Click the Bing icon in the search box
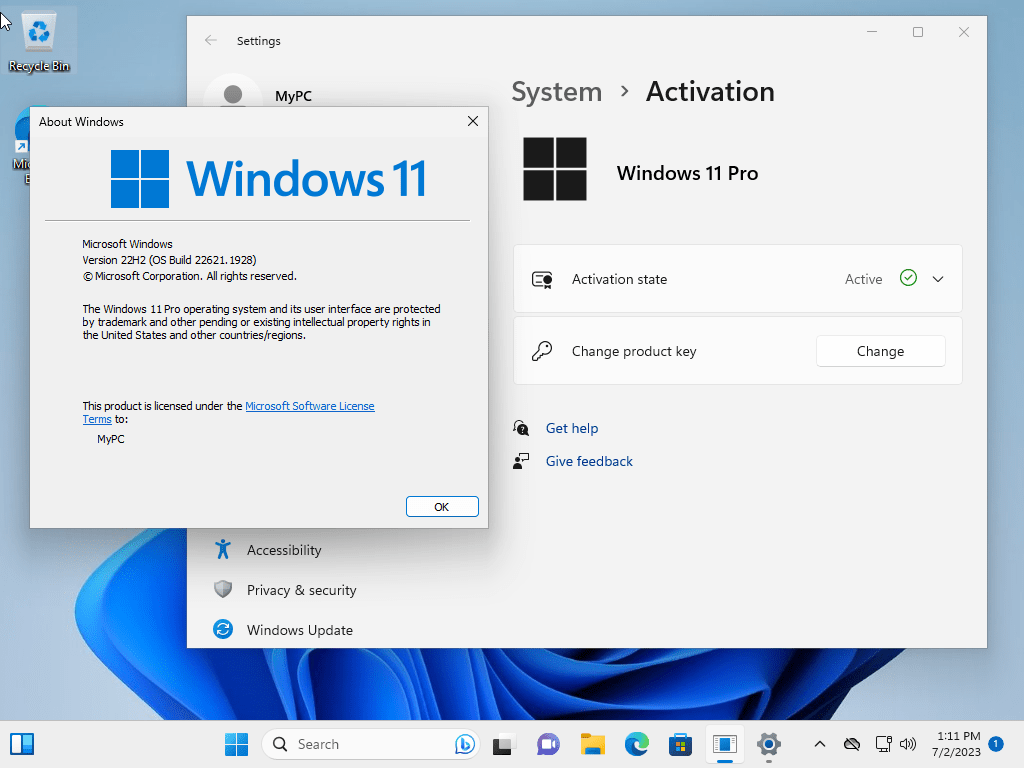Image resolution: width=1024 pixels, height=768 pixels. point(464,744)
